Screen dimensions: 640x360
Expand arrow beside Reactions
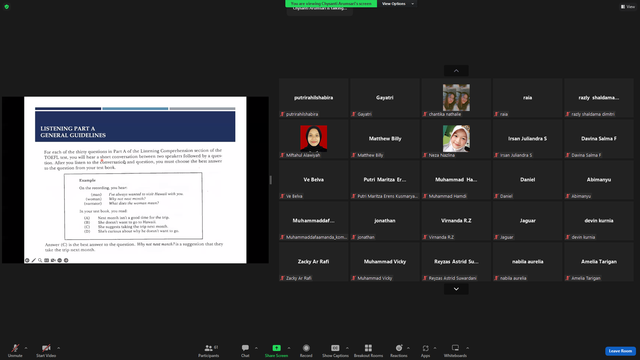pyautogui.click(x=409, y=348)
